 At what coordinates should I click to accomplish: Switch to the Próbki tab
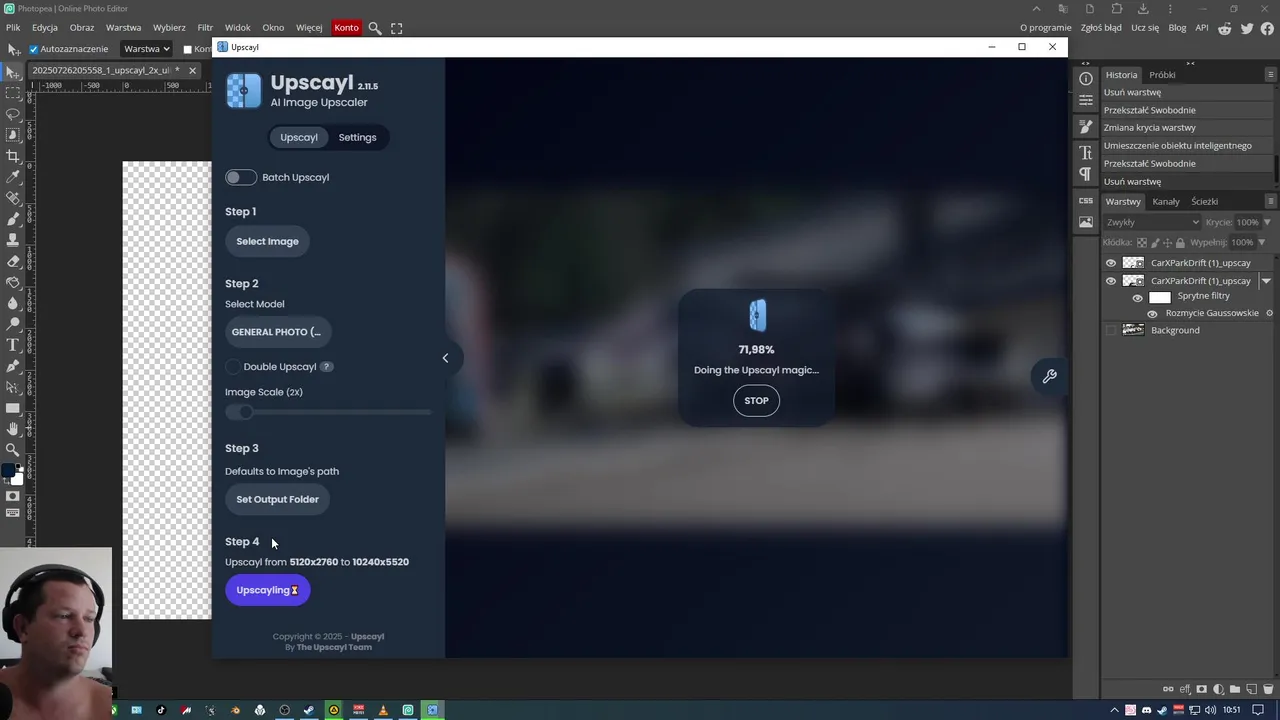[x=1162, y=75]
